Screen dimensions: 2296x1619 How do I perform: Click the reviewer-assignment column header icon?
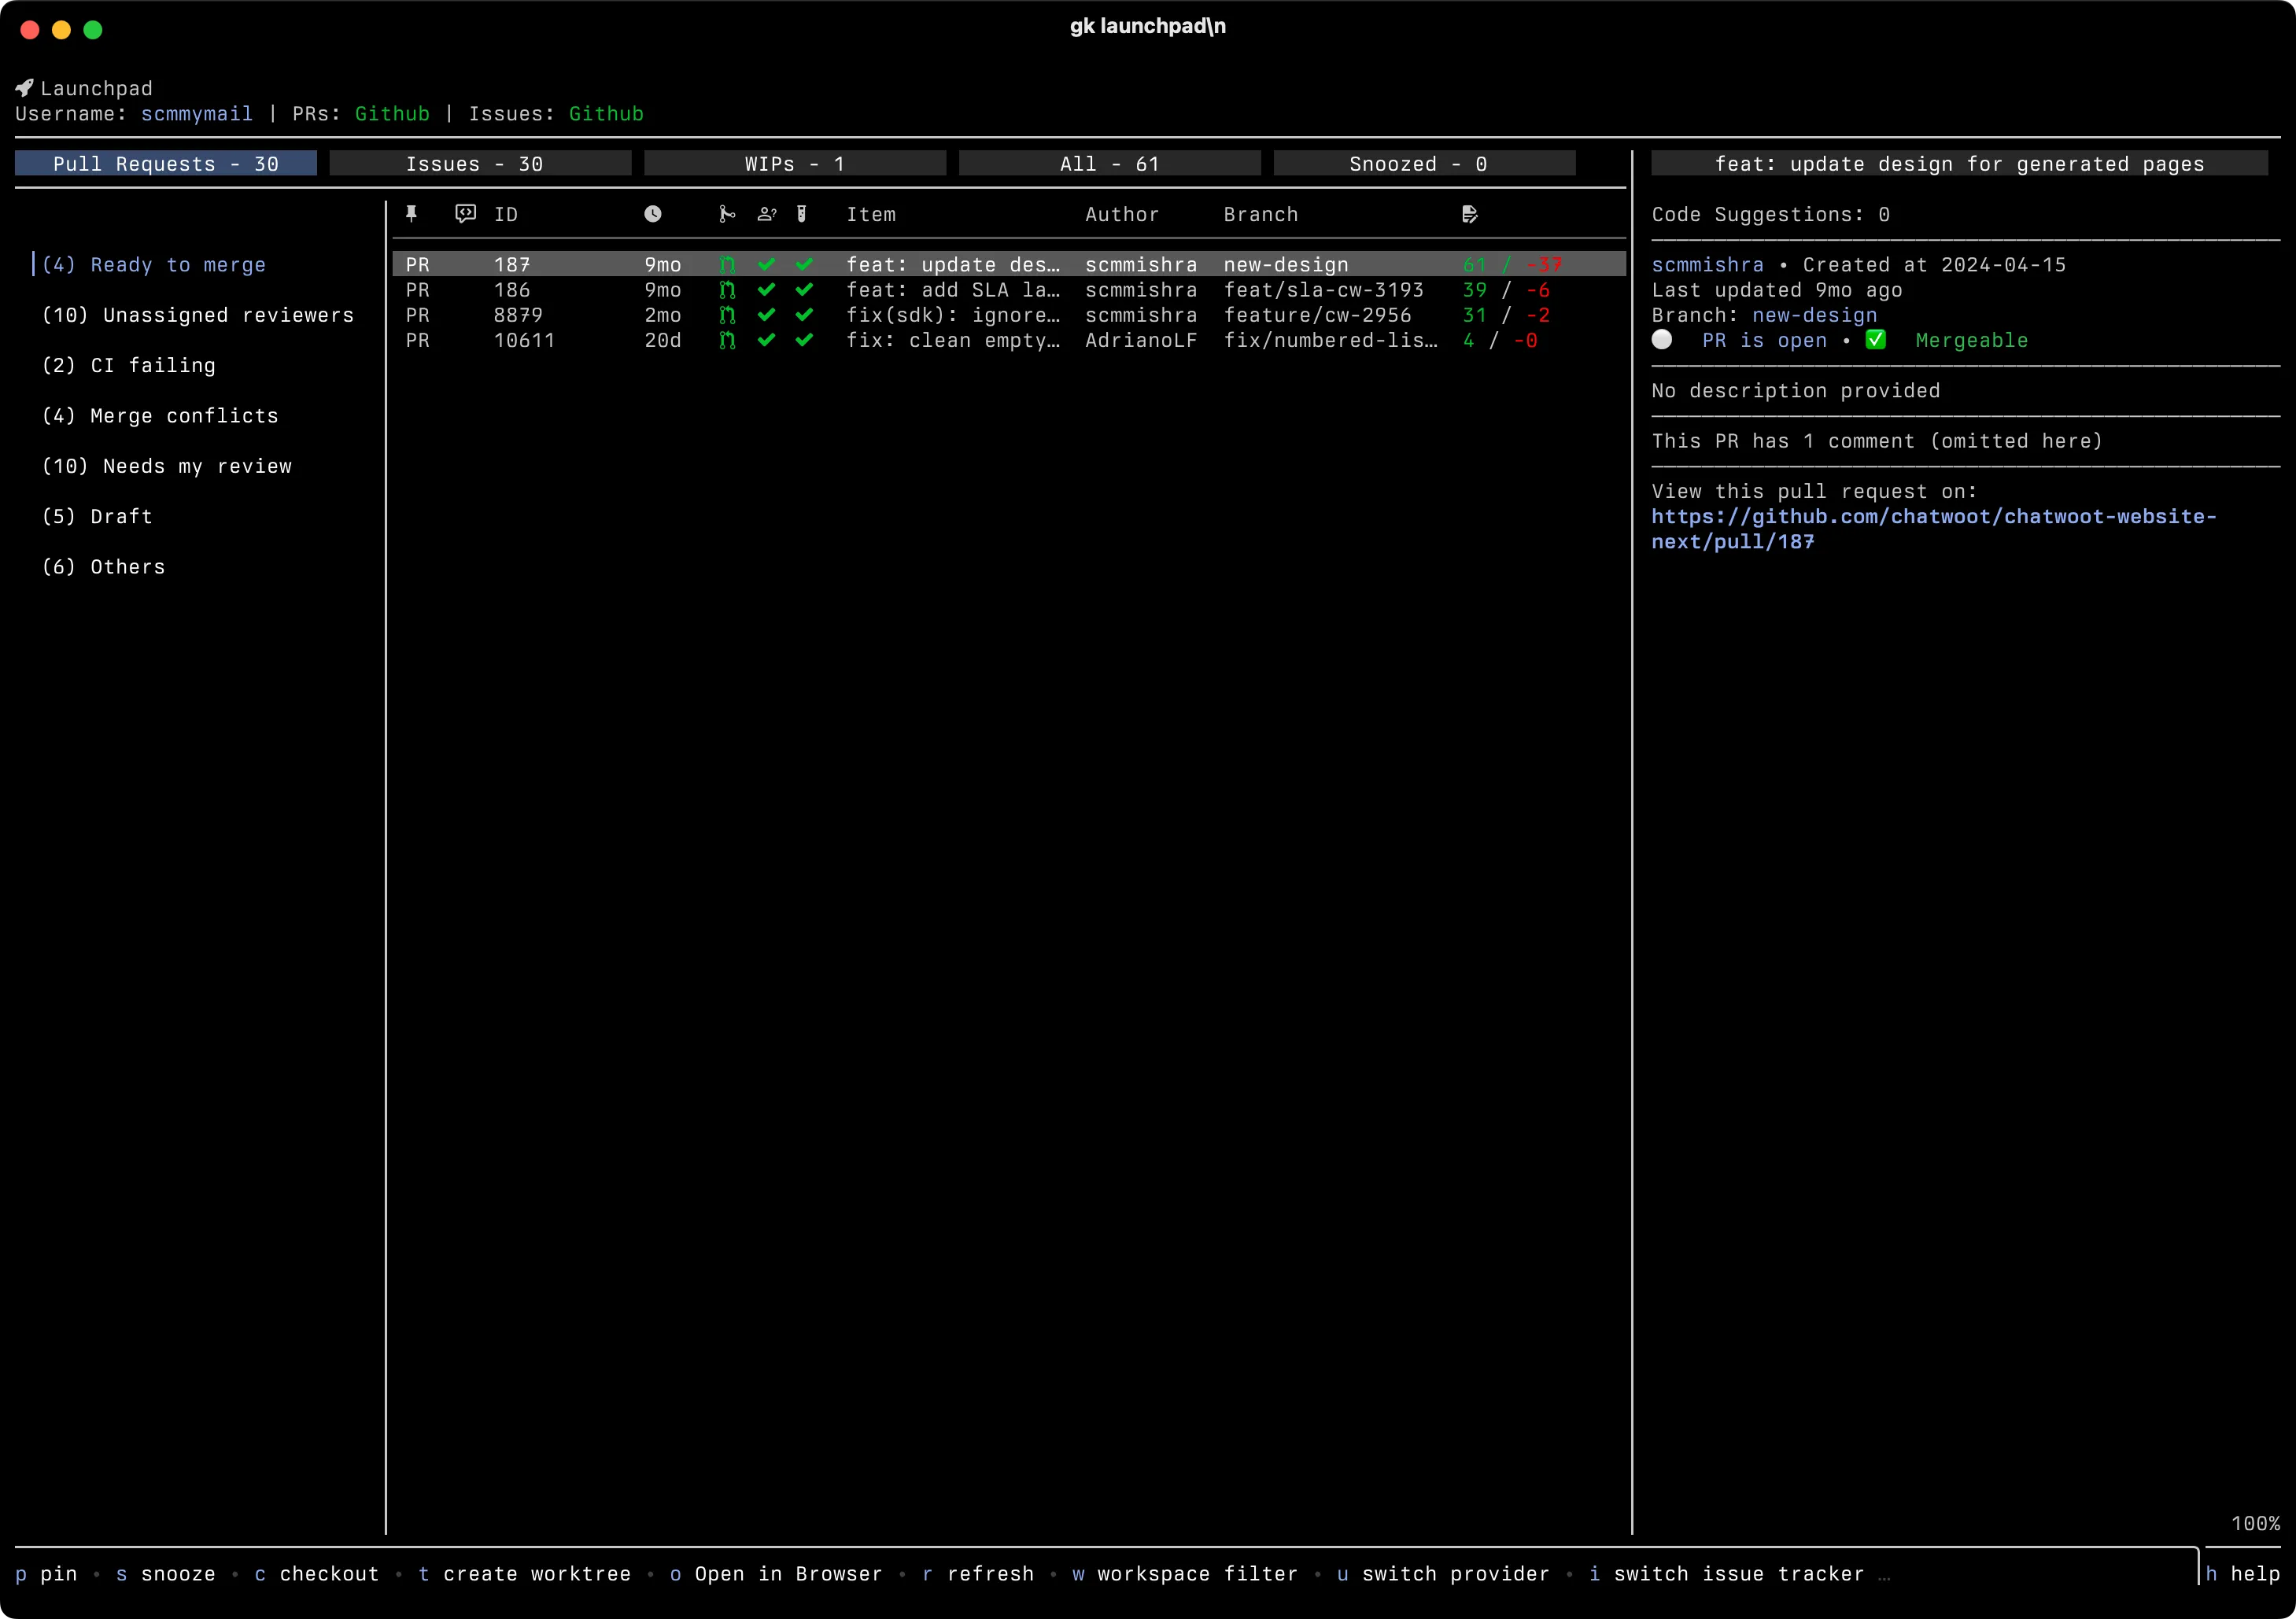pyautogui.click(x=766, y=213)
